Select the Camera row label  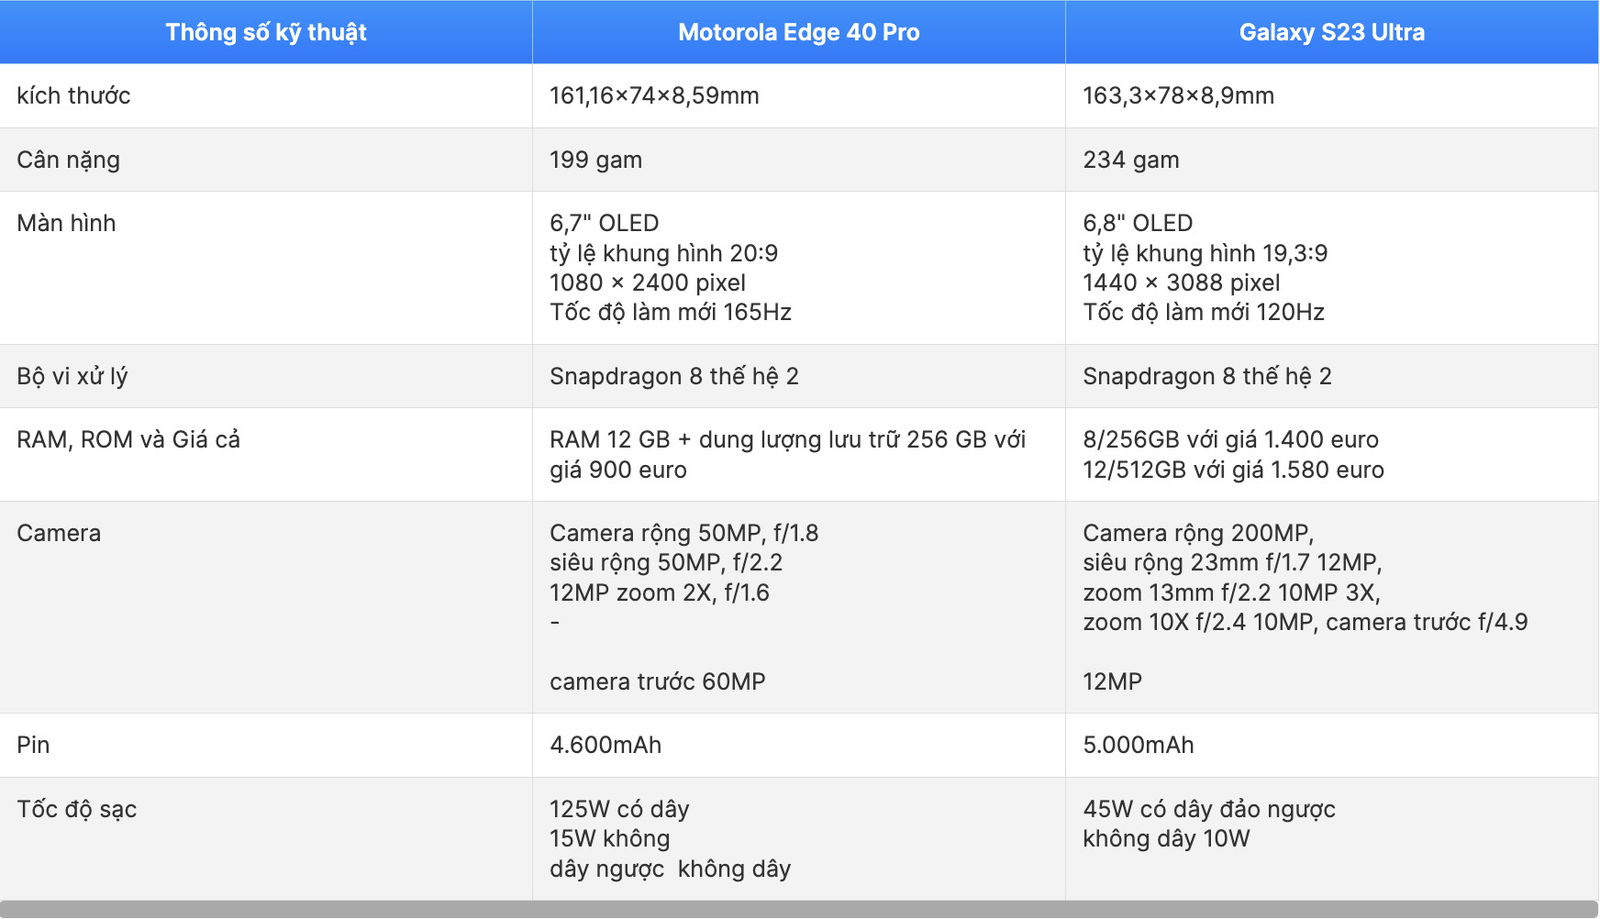(59, 533)
